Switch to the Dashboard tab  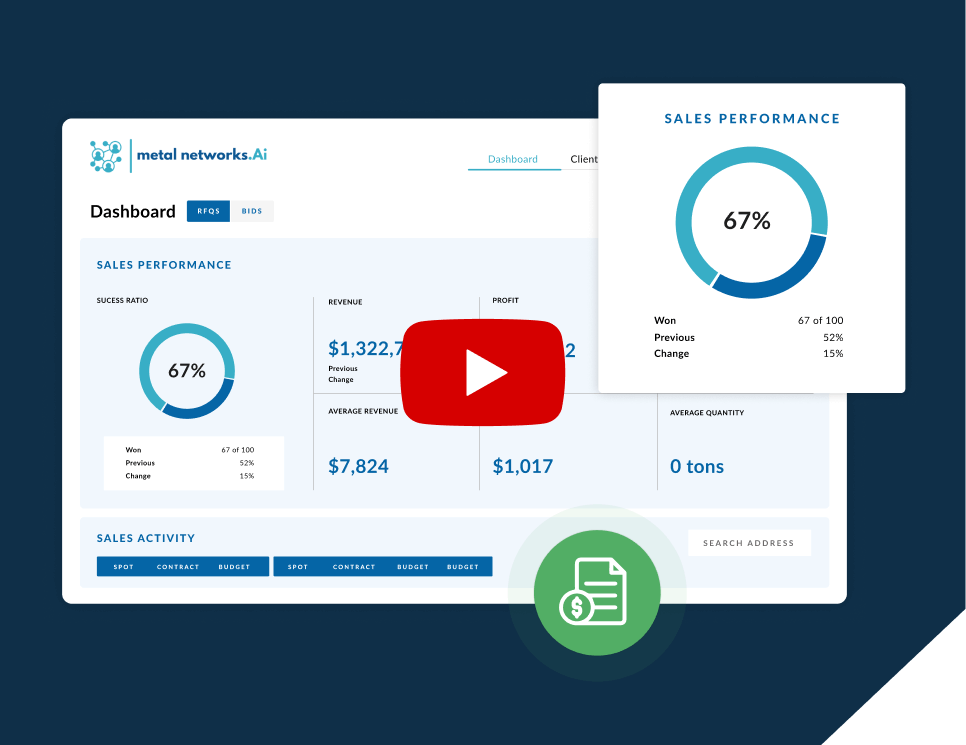tap(512, 159)
